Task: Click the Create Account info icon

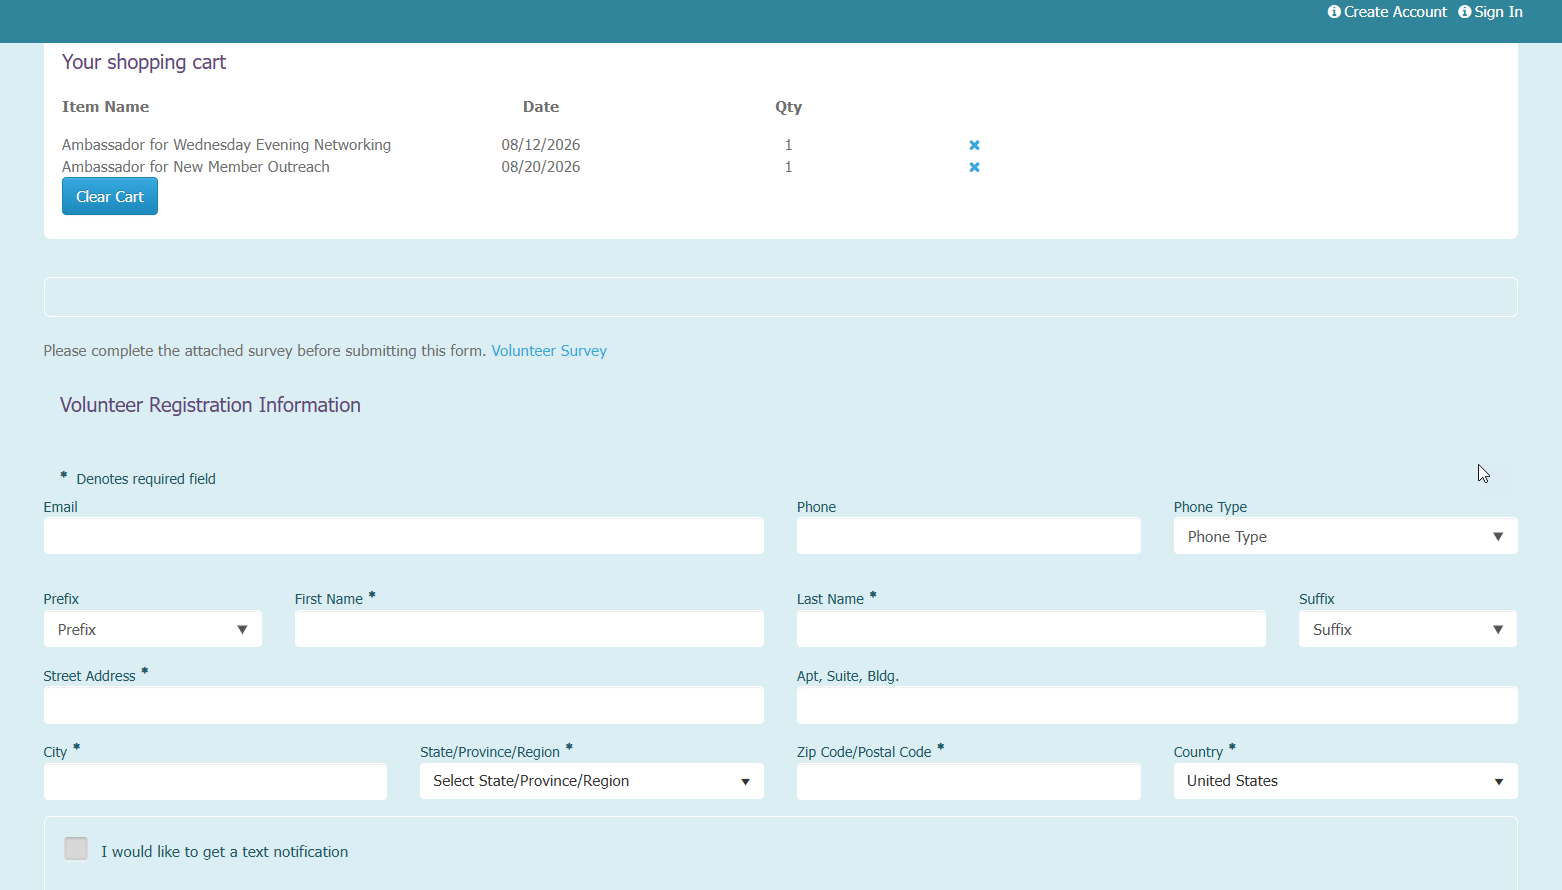Action: (x=1334, y=12)
